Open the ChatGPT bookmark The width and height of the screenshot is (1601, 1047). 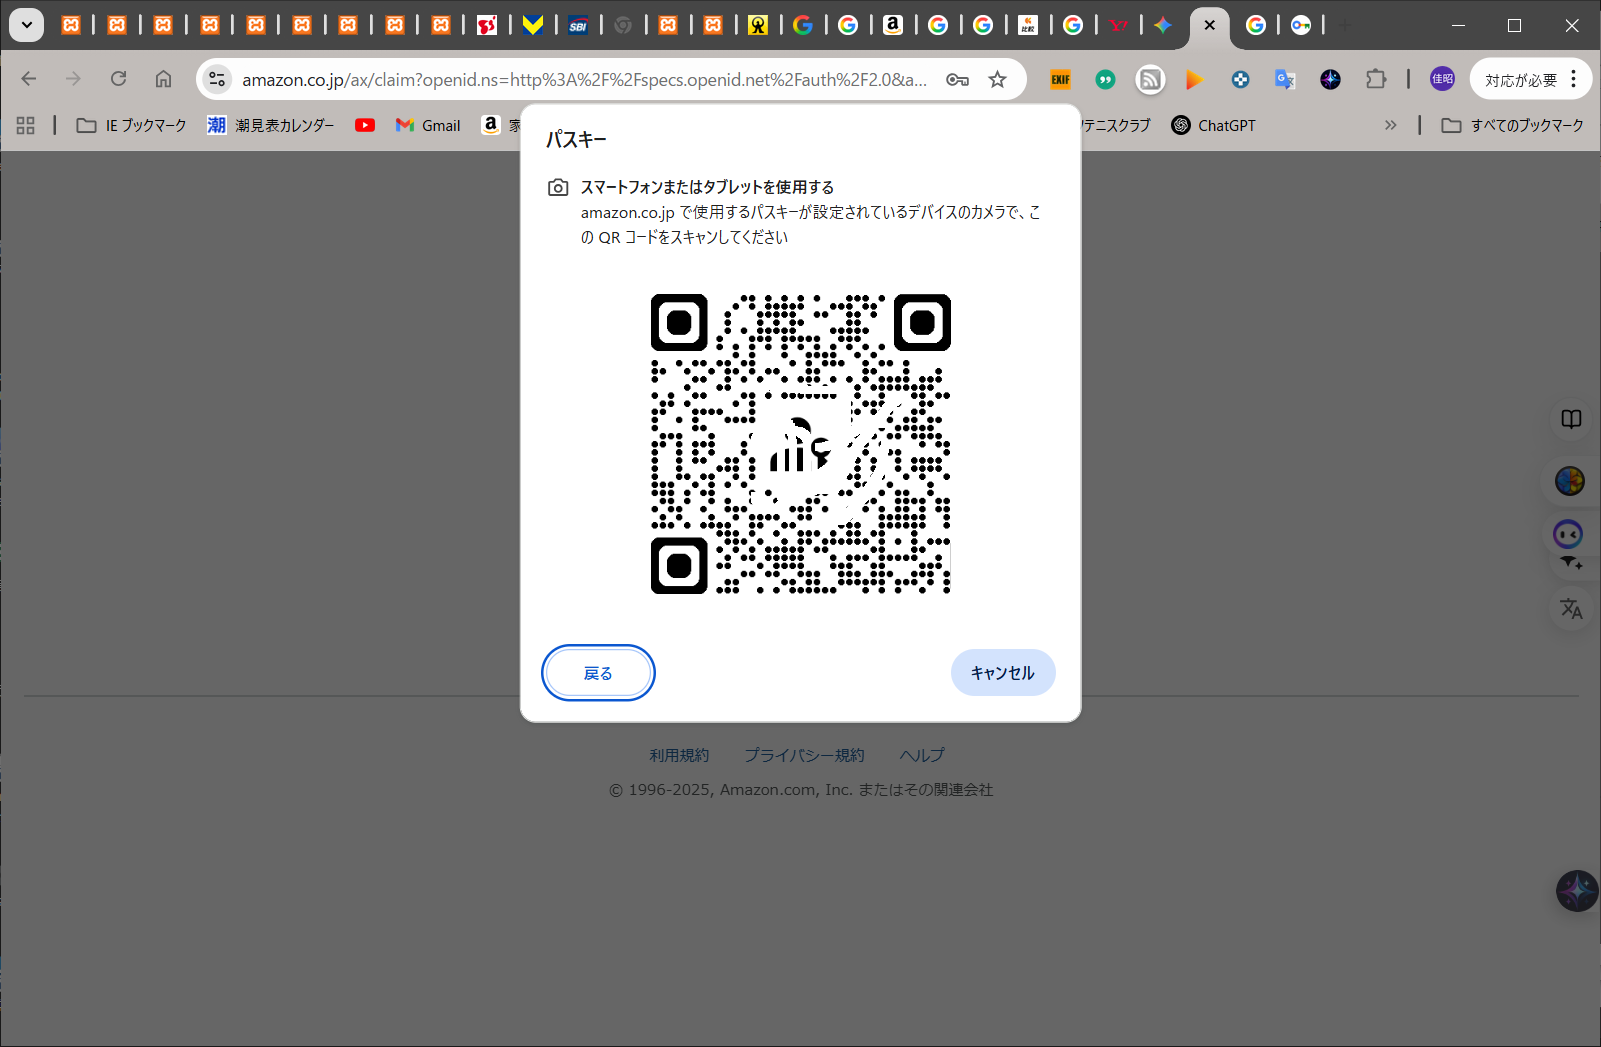1213,125
